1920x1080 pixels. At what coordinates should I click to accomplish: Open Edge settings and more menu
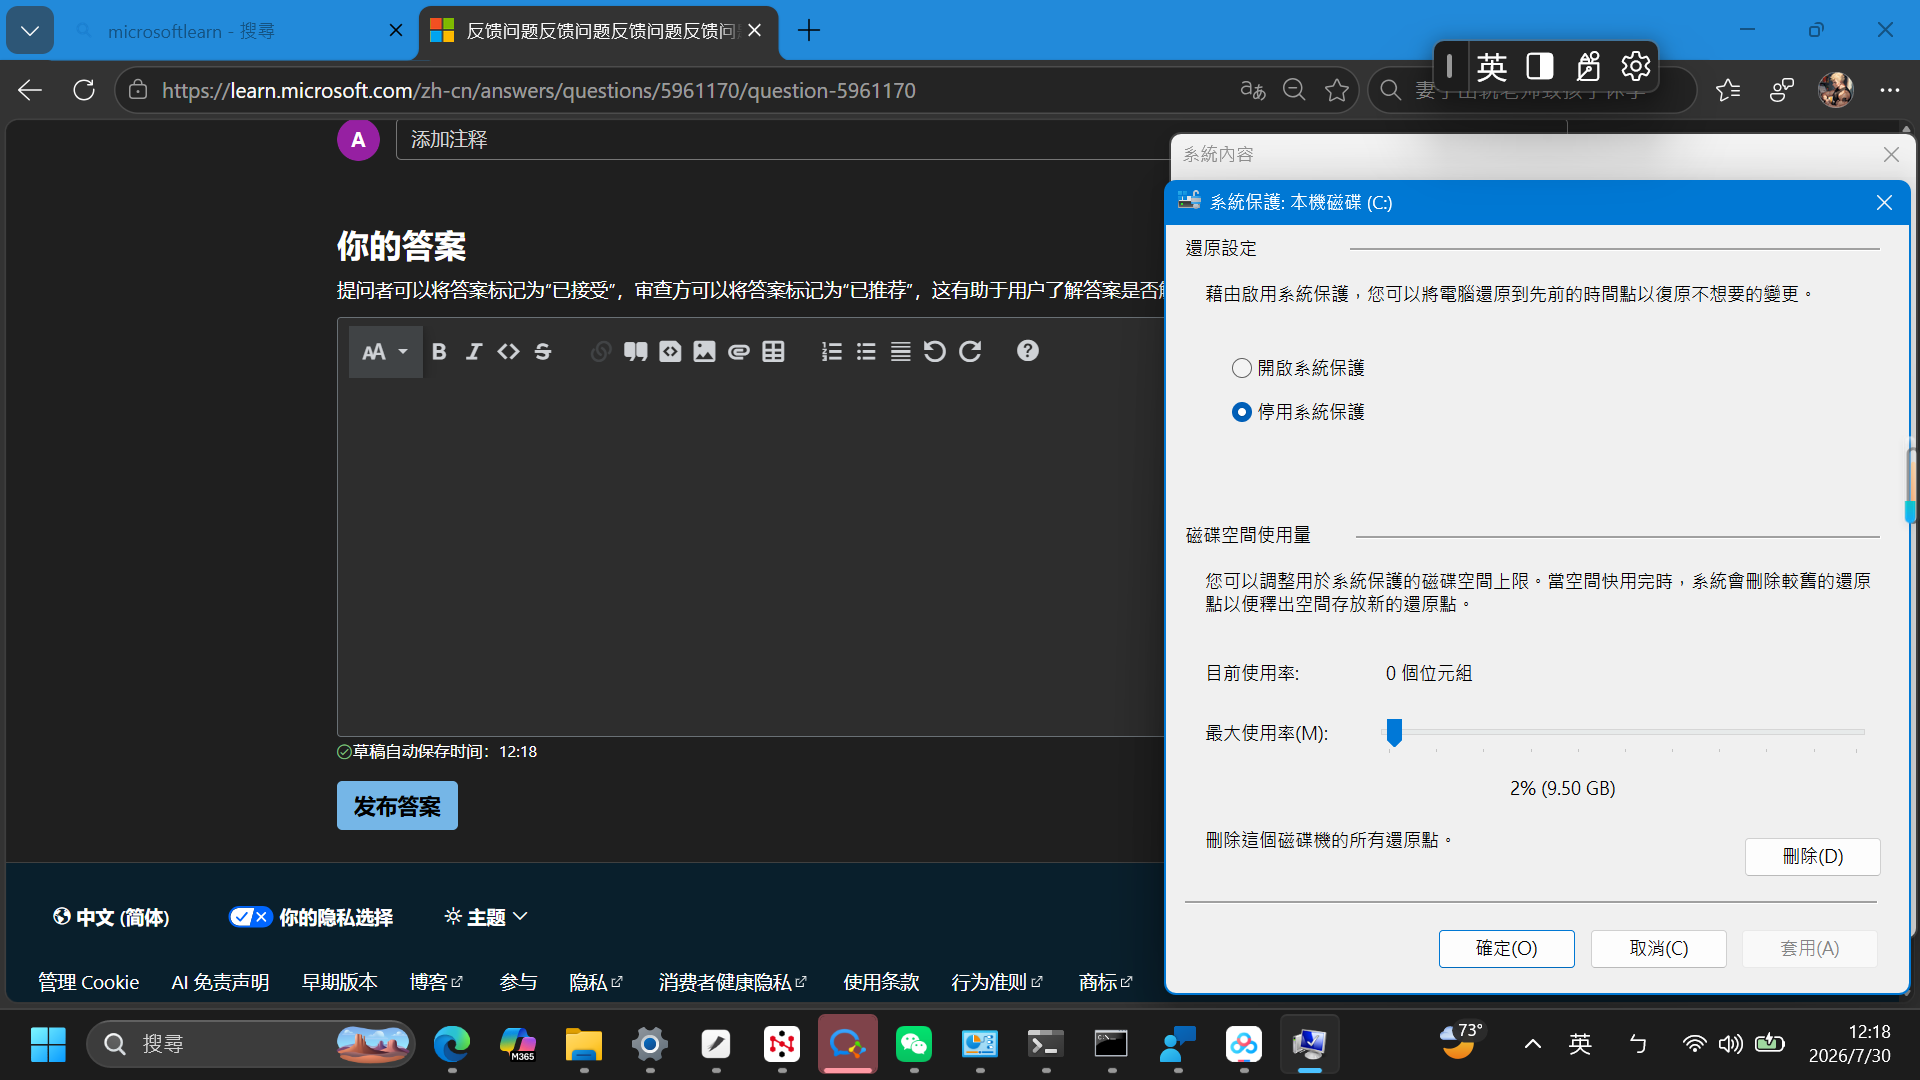(1889, 90)
